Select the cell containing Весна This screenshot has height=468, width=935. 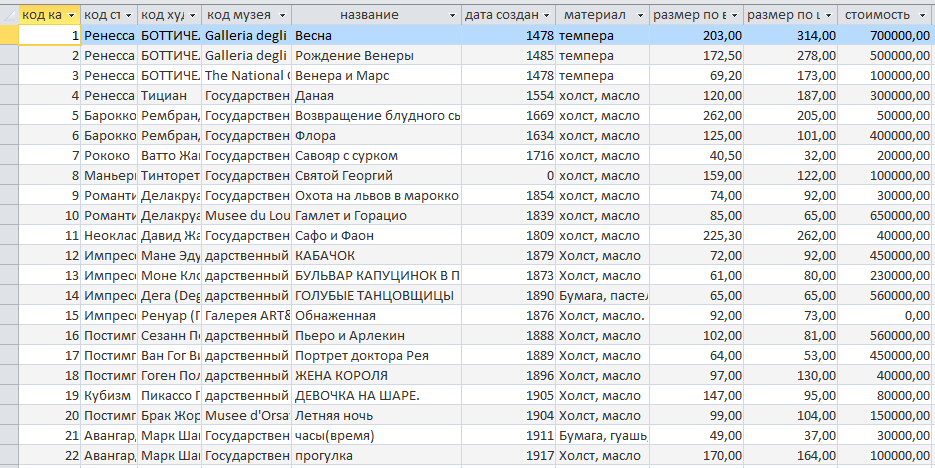coord(376,35)
